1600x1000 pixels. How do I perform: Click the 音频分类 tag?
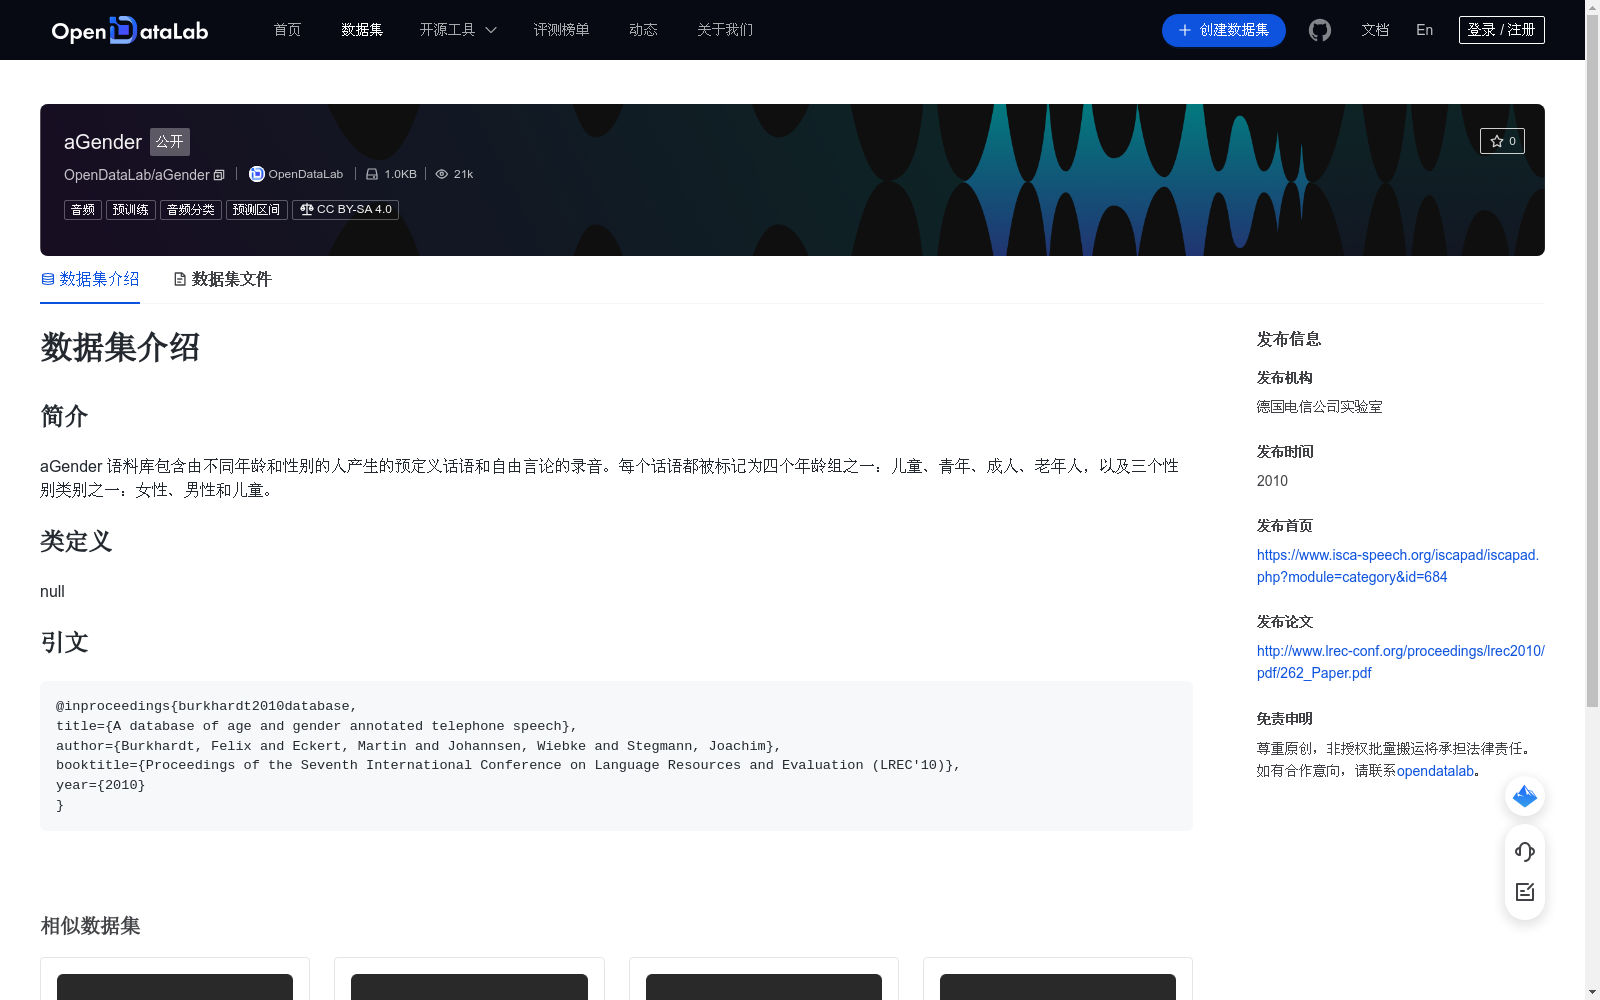[191, 209]
